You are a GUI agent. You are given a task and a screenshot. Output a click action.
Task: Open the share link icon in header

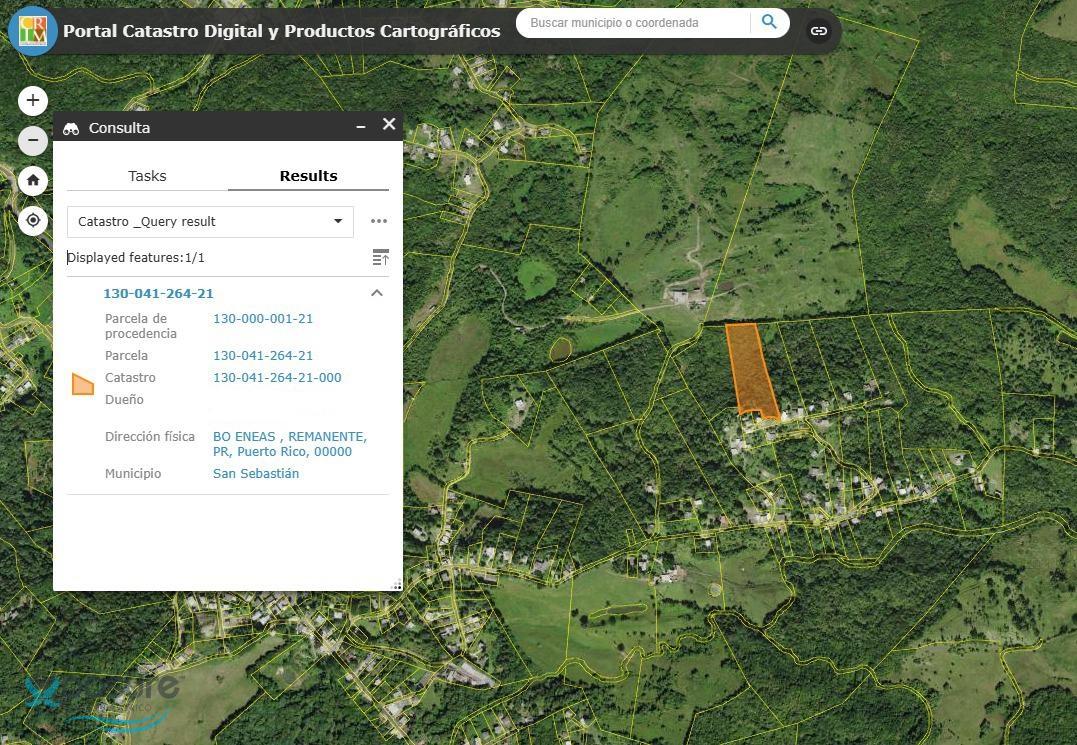point(819,31)
